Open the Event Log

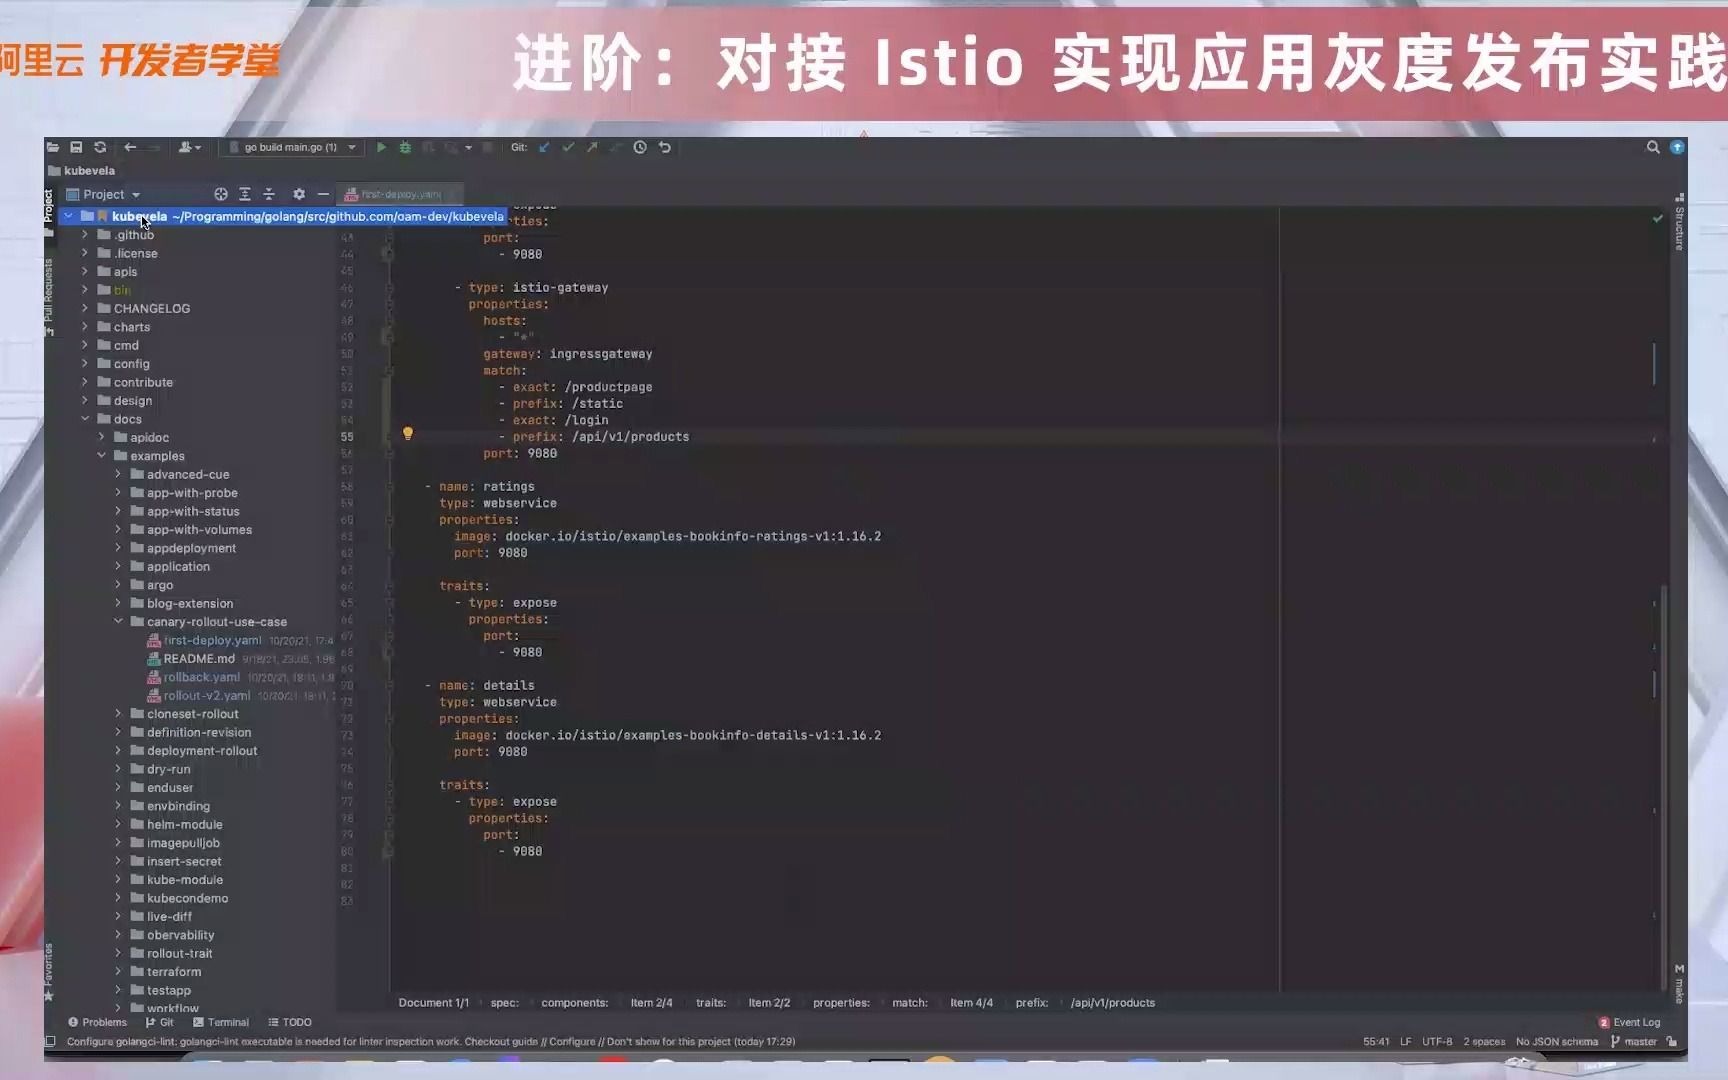tap(1629, 1022)
